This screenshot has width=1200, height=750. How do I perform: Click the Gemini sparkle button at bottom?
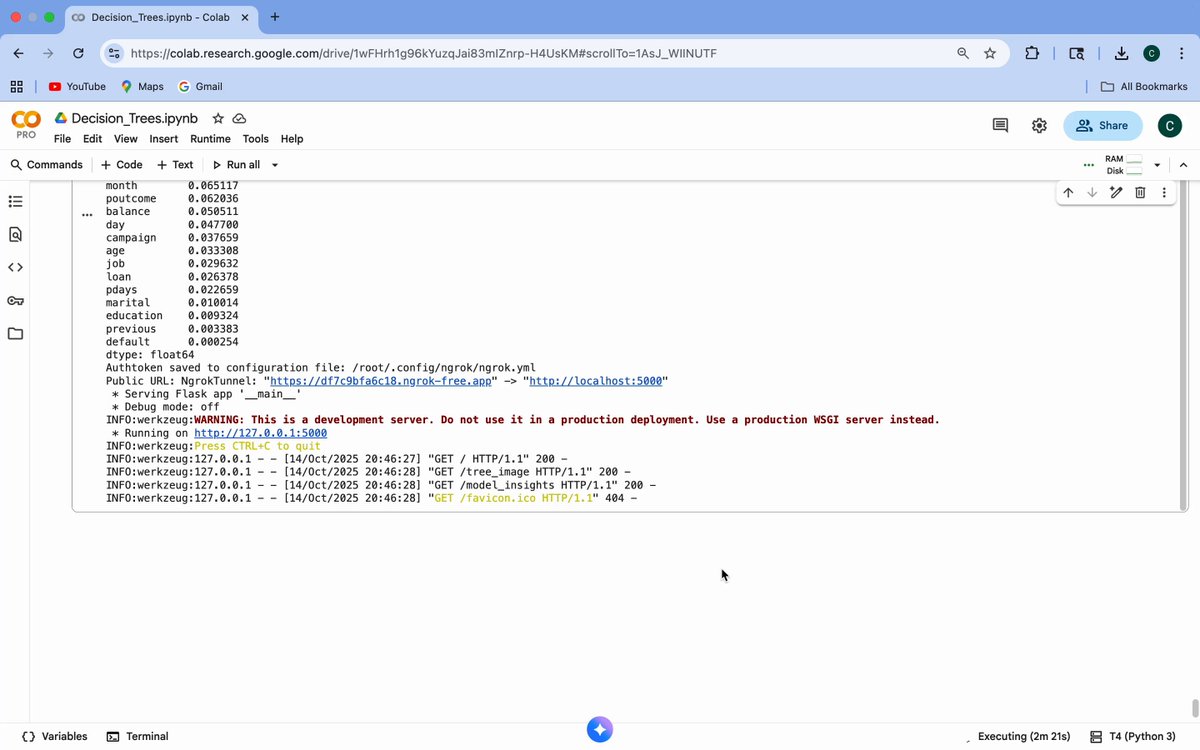point(600,730)
